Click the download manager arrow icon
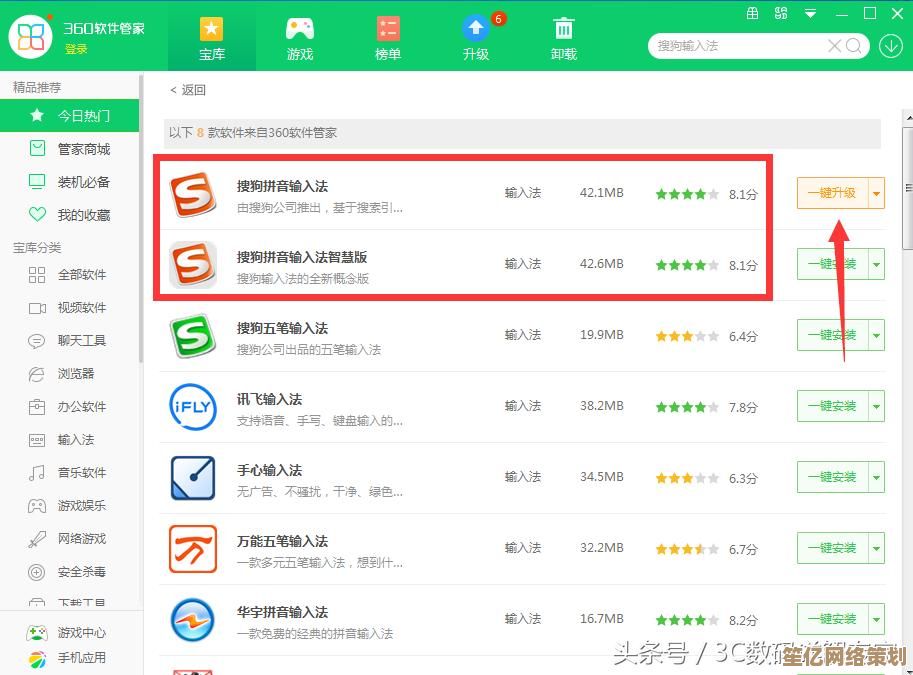 click(x=890, y=46)
